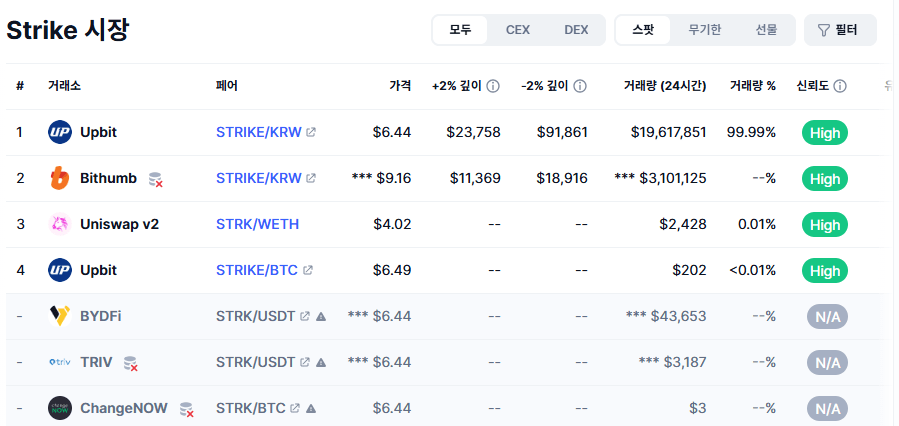Click the TRIV exchange logo
The width and height of the screenshot is (899, 426).
[x=60, y=362]
